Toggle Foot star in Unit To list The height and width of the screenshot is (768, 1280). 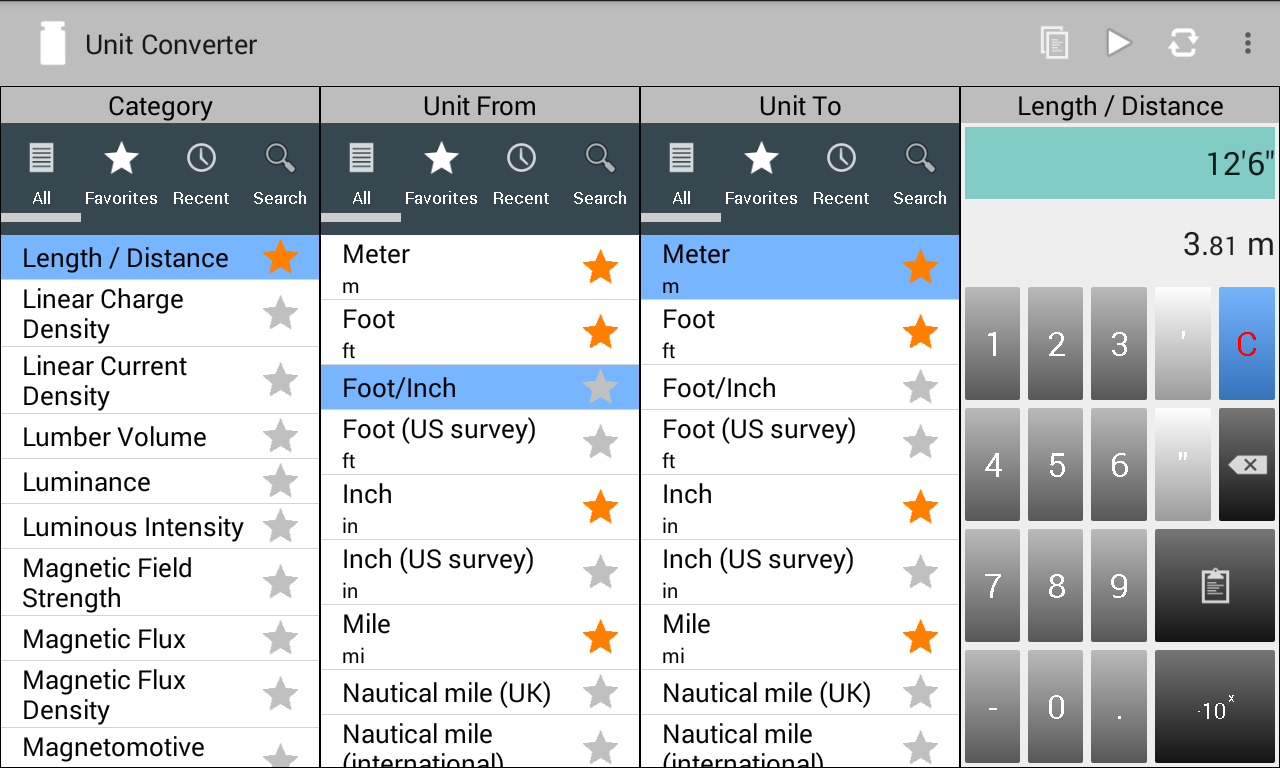coord(920,332)
